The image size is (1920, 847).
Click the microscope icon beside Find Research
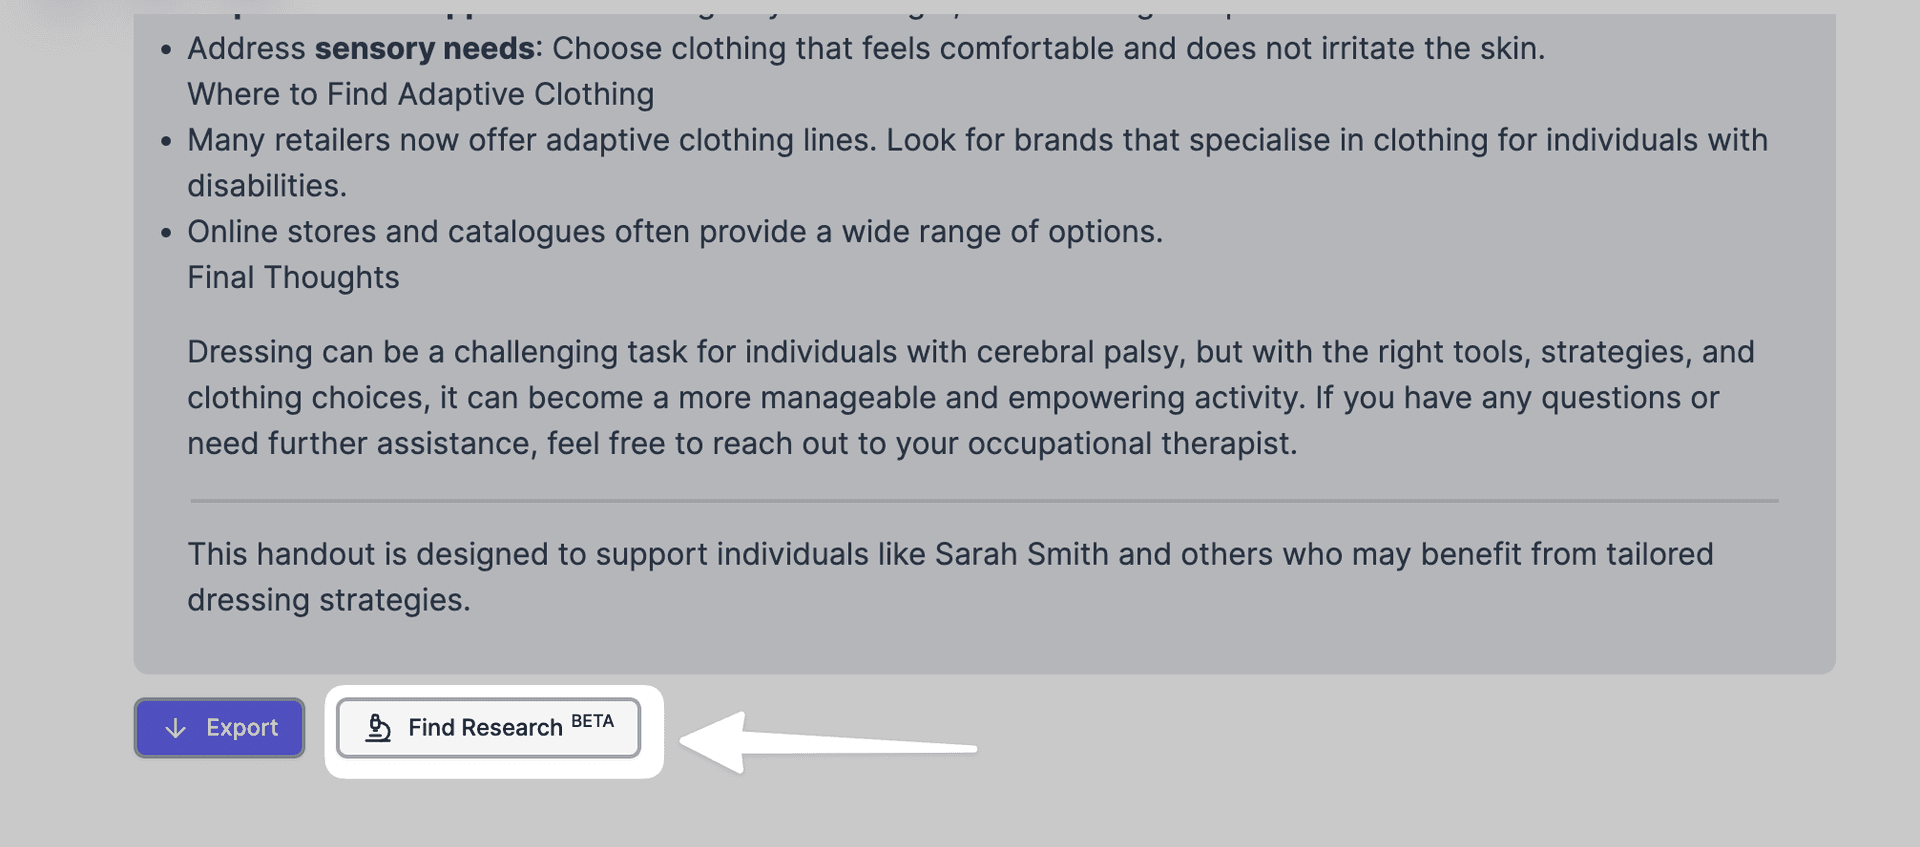378,728
